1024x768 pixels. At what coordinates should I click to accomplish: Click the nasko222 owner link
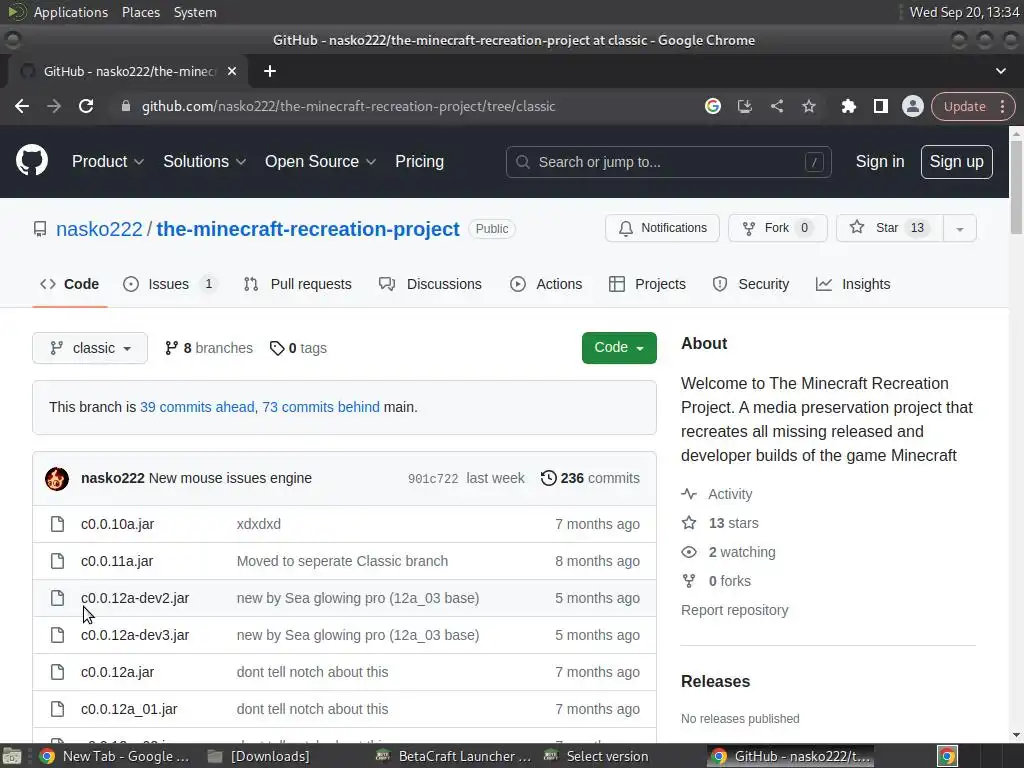click(99, 229)
